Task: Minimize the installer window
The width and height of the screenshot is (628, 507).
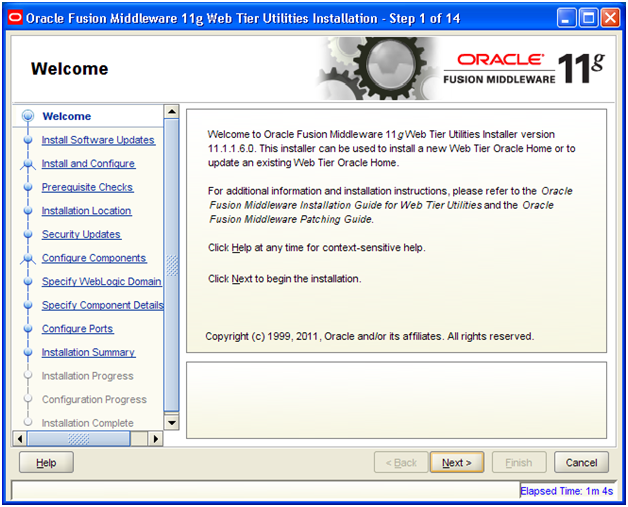Action: point(566,18)
